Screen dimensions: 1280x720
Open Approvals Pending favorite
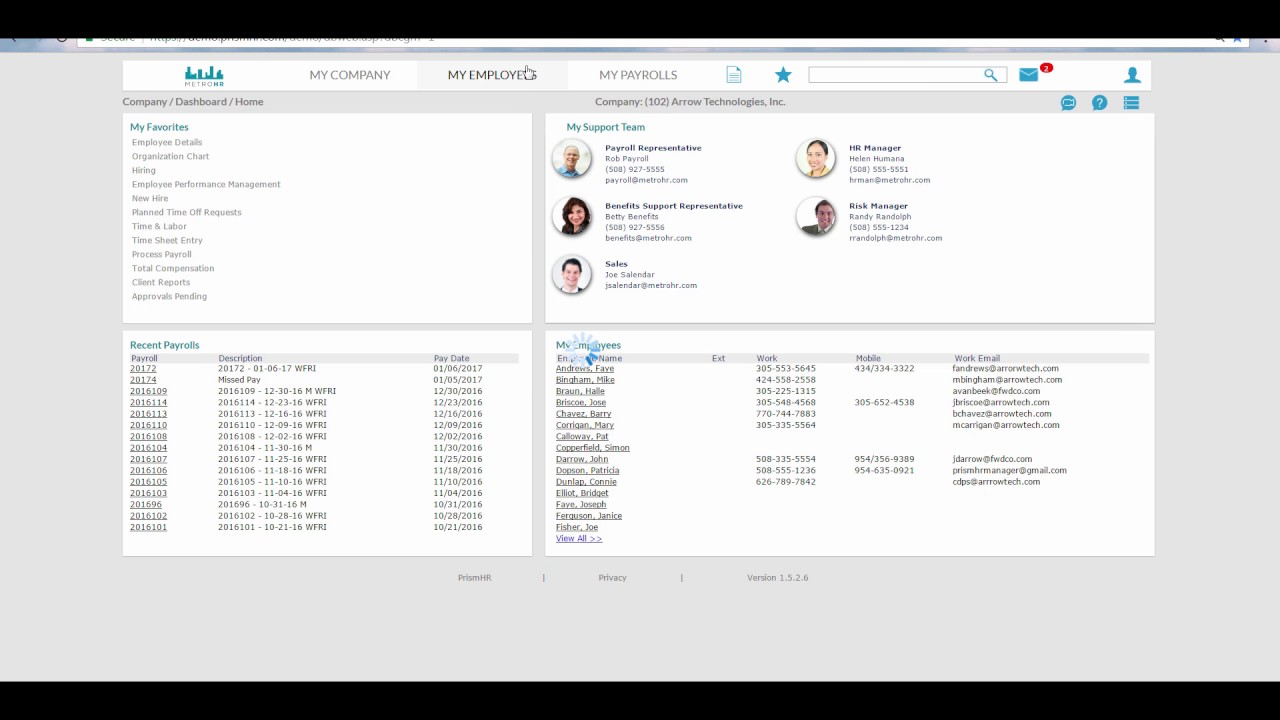pyautogui.click(x=170, y=296)
